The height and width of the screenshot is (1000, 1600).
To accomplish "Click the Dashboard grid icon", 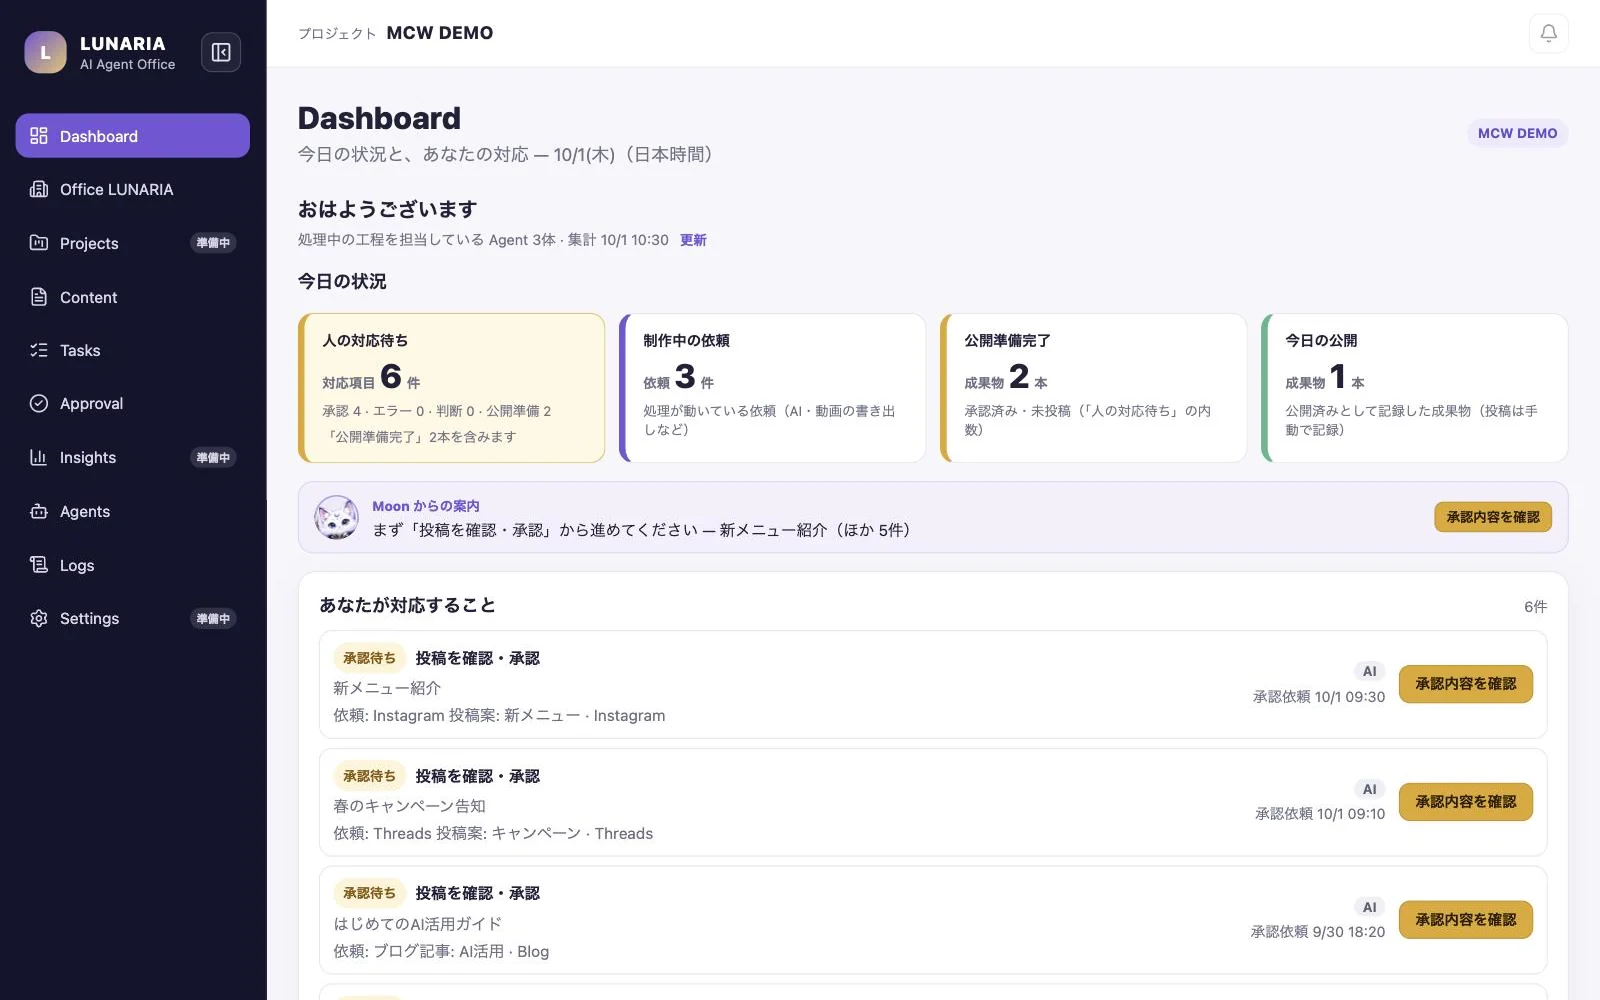I will click(39, 136).
